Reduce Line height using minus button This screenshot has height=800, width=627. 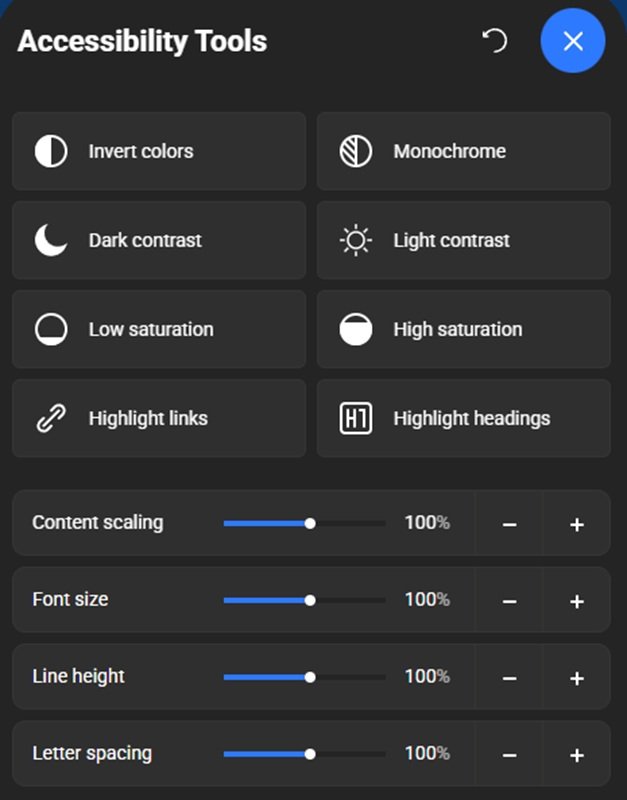[509, 678]
